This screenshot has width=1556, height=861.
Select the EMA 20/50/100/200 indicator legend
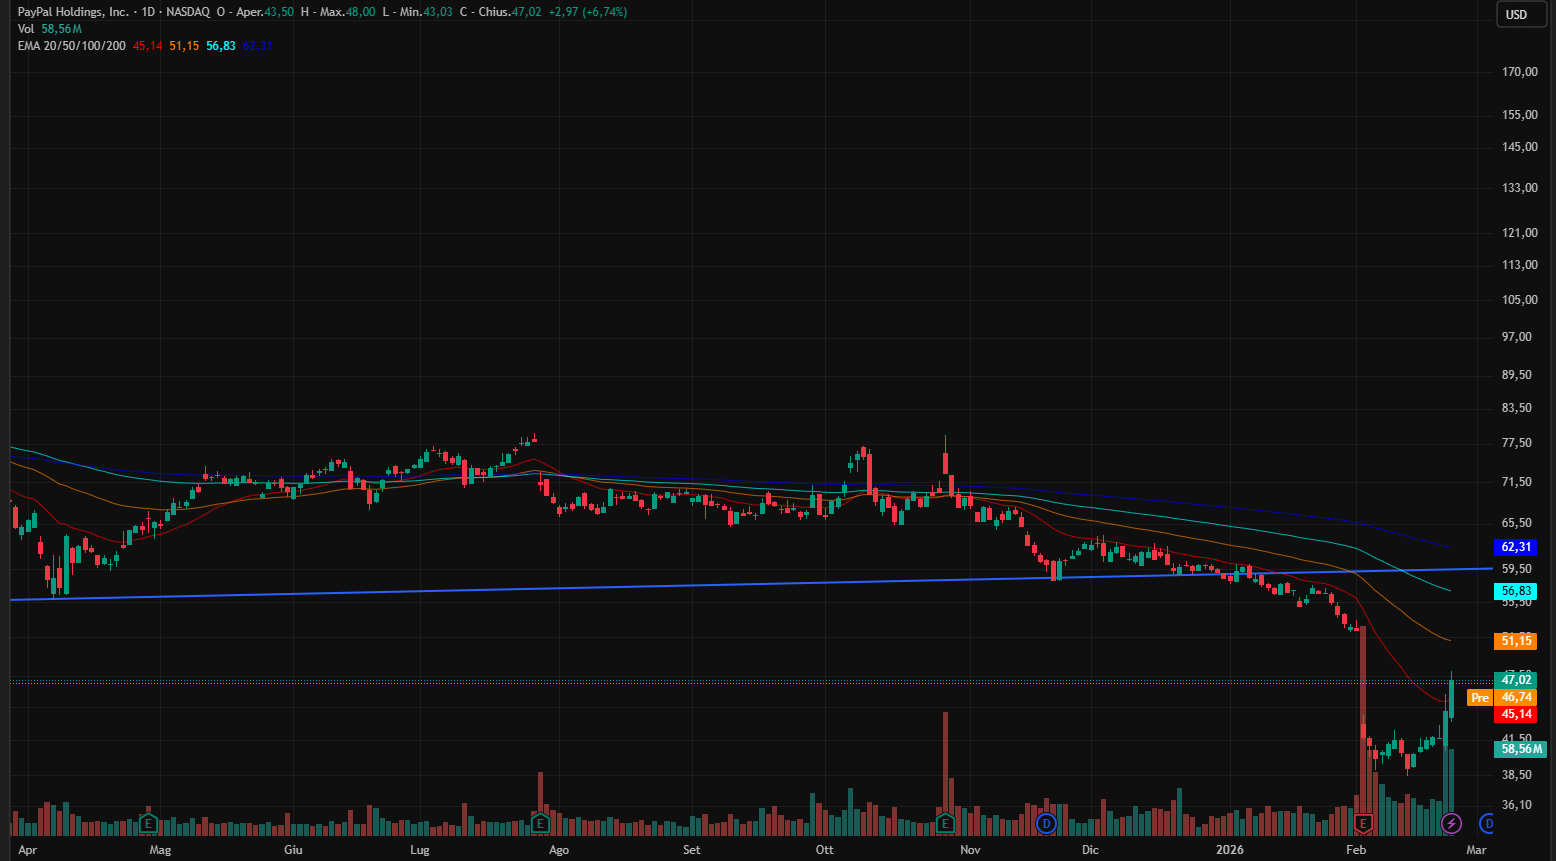click(x=72, y=46)
